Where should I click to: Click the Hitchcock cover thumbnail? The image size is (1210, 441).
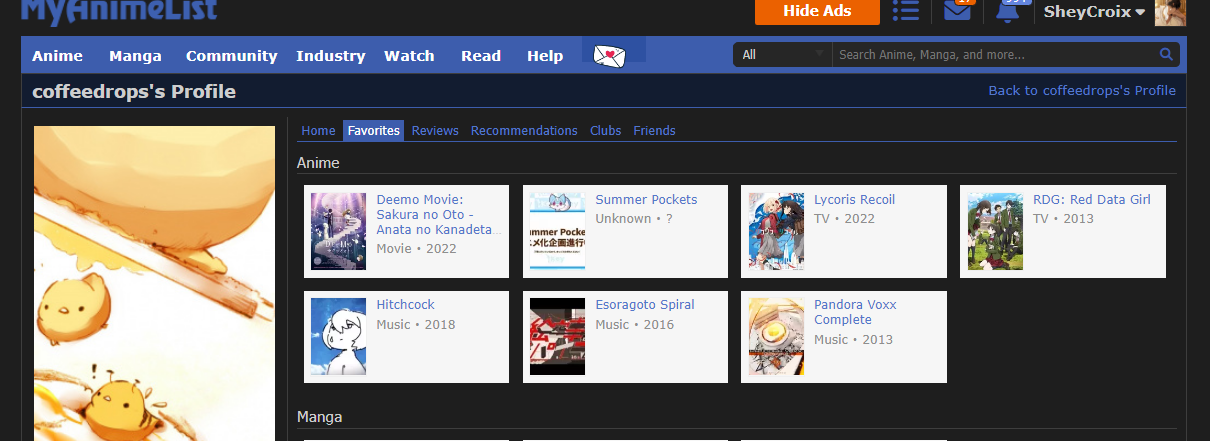click(x=338, y=336)
